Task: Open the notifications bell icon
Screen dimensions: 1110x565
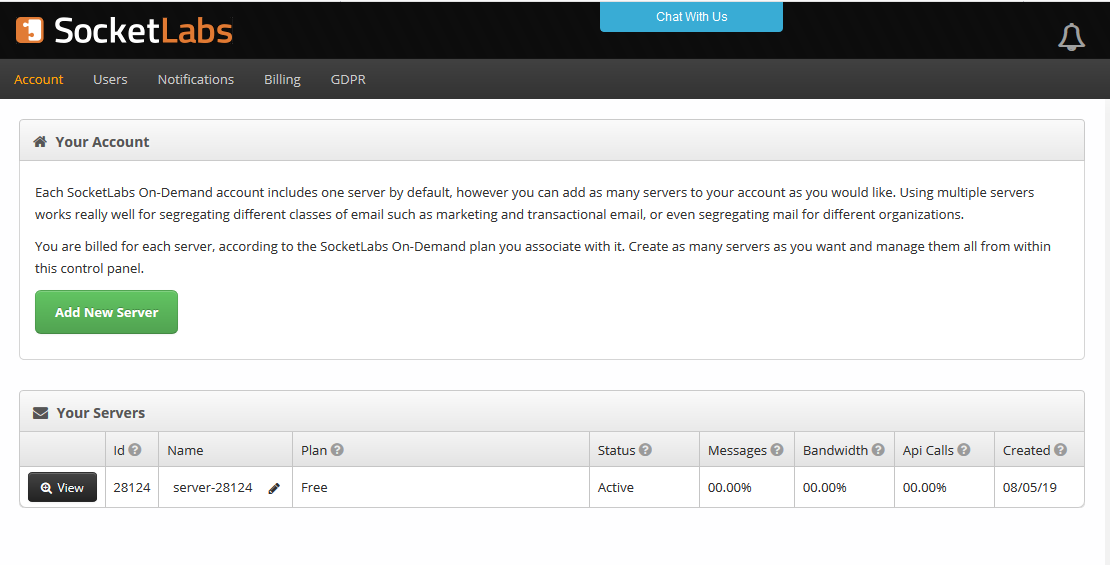Action: 1071,37
